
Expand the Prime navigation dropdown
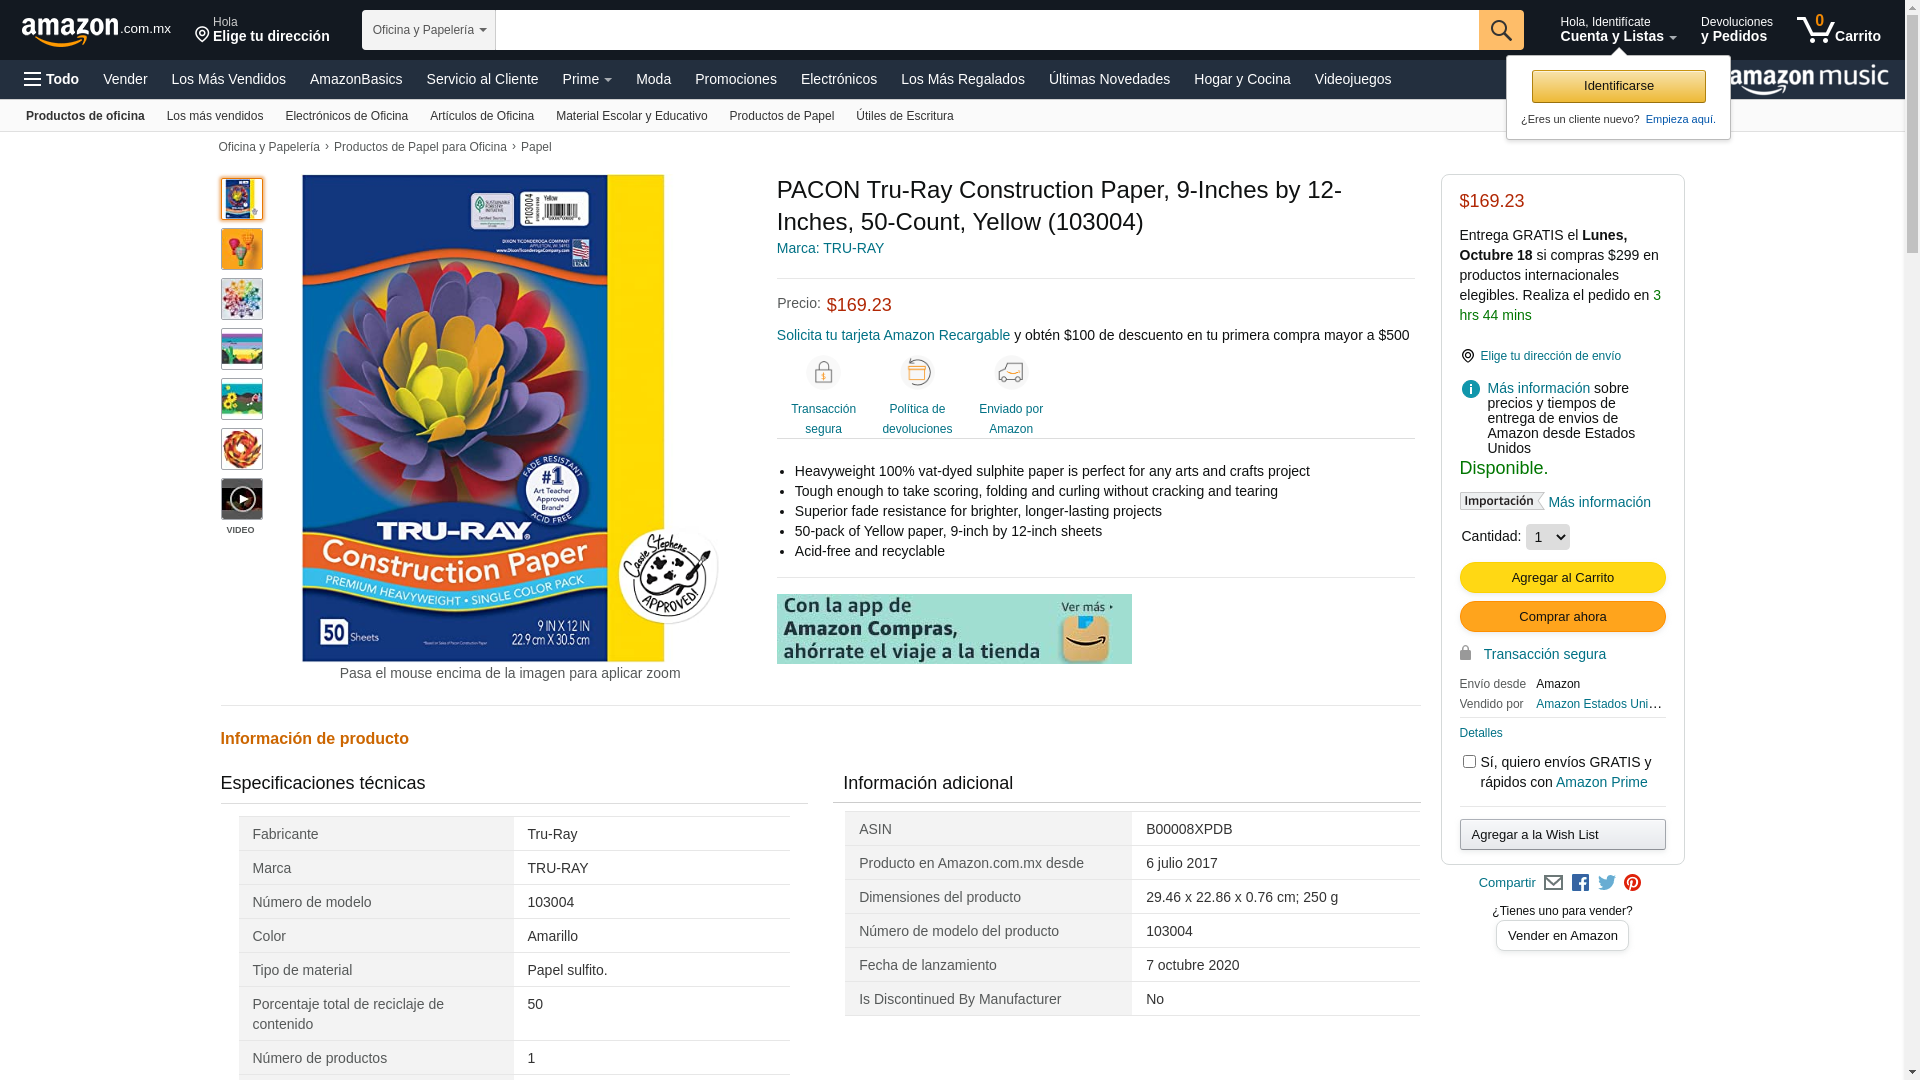tap(587, 79)
